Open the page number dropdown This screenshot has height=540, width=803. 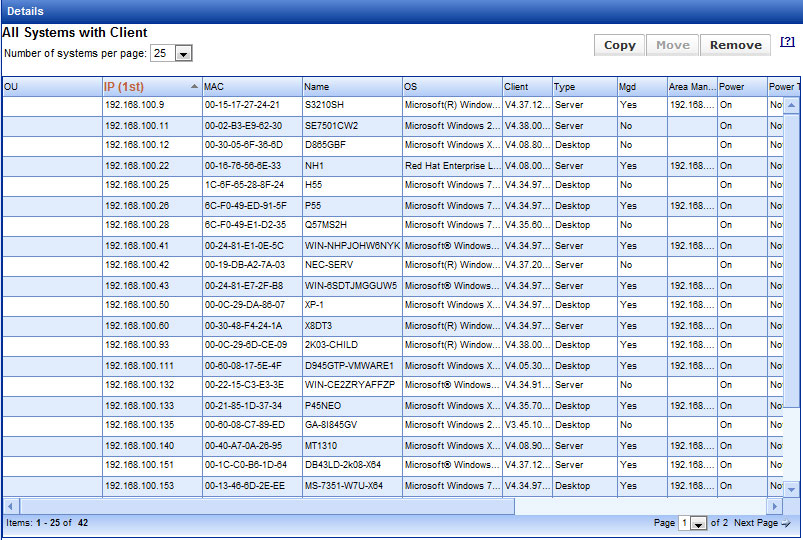(x=697, y=524)
